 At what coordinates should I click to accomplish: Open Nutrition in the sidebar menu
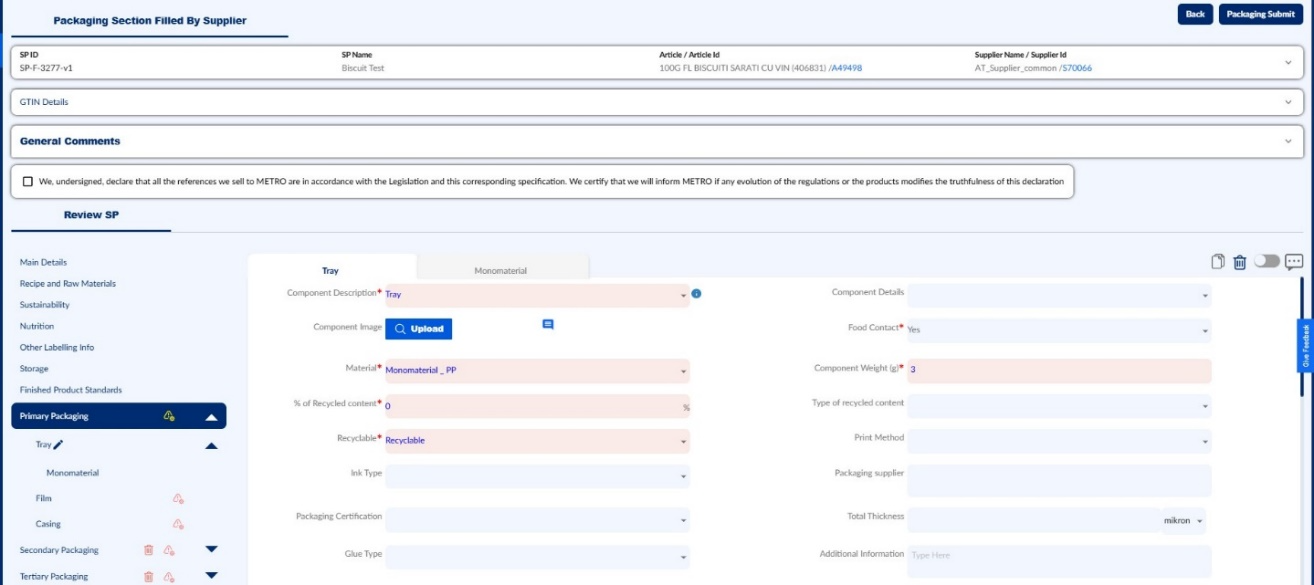(x=37, y=326)
